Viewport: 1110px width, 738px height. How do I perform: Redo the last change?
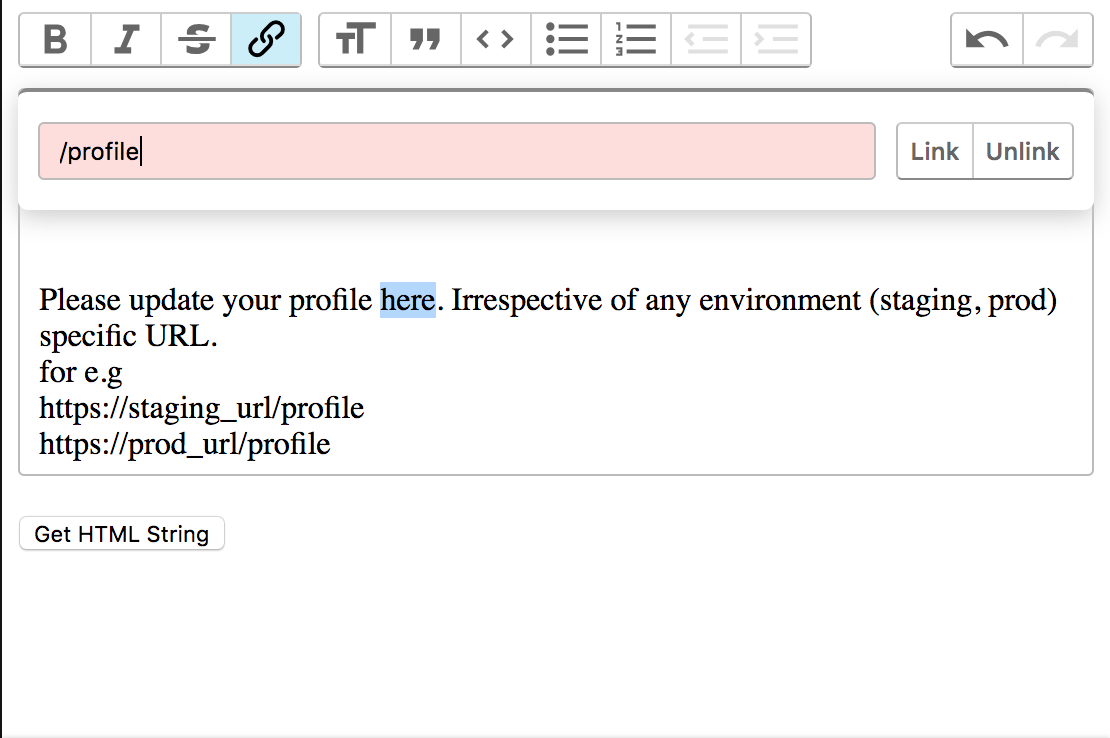[x=1058, y=40]
